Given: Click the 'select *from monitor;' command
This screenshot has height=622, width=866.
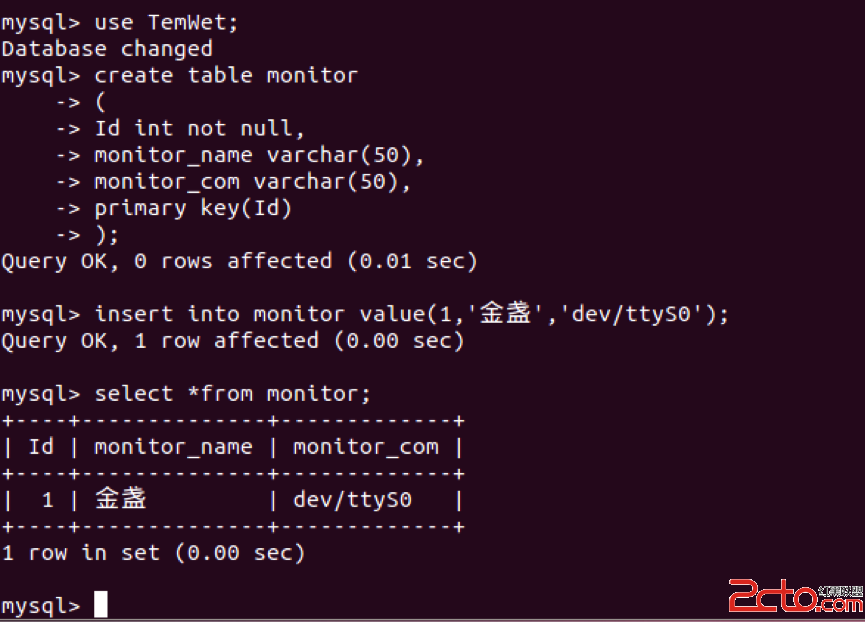Looking at the screenshot, I should (233, 394).
